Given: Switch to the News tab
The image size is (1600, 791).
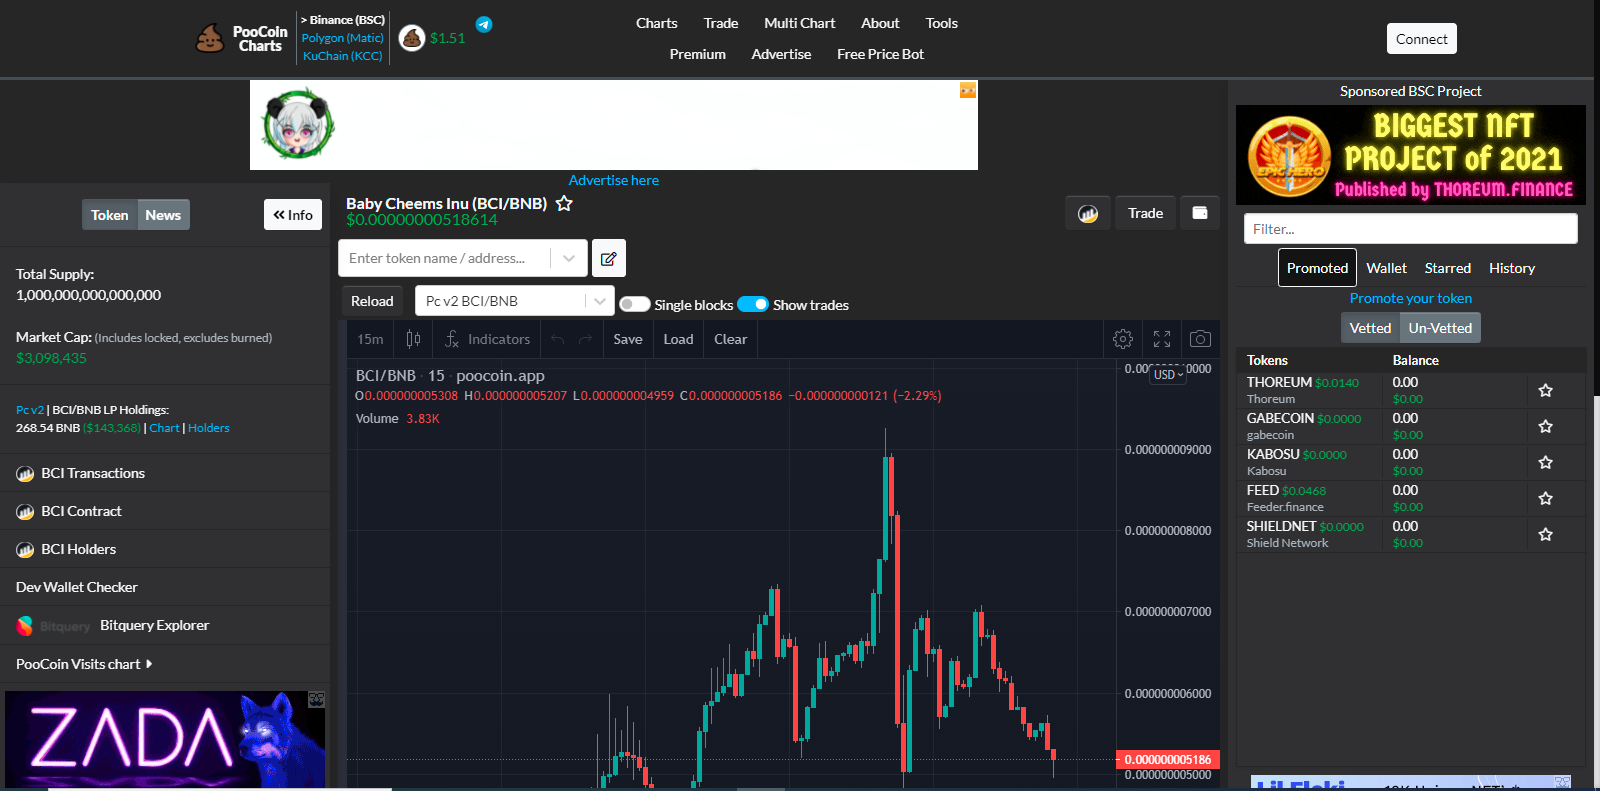Looking at the screenshot, I should pos(163,215).
